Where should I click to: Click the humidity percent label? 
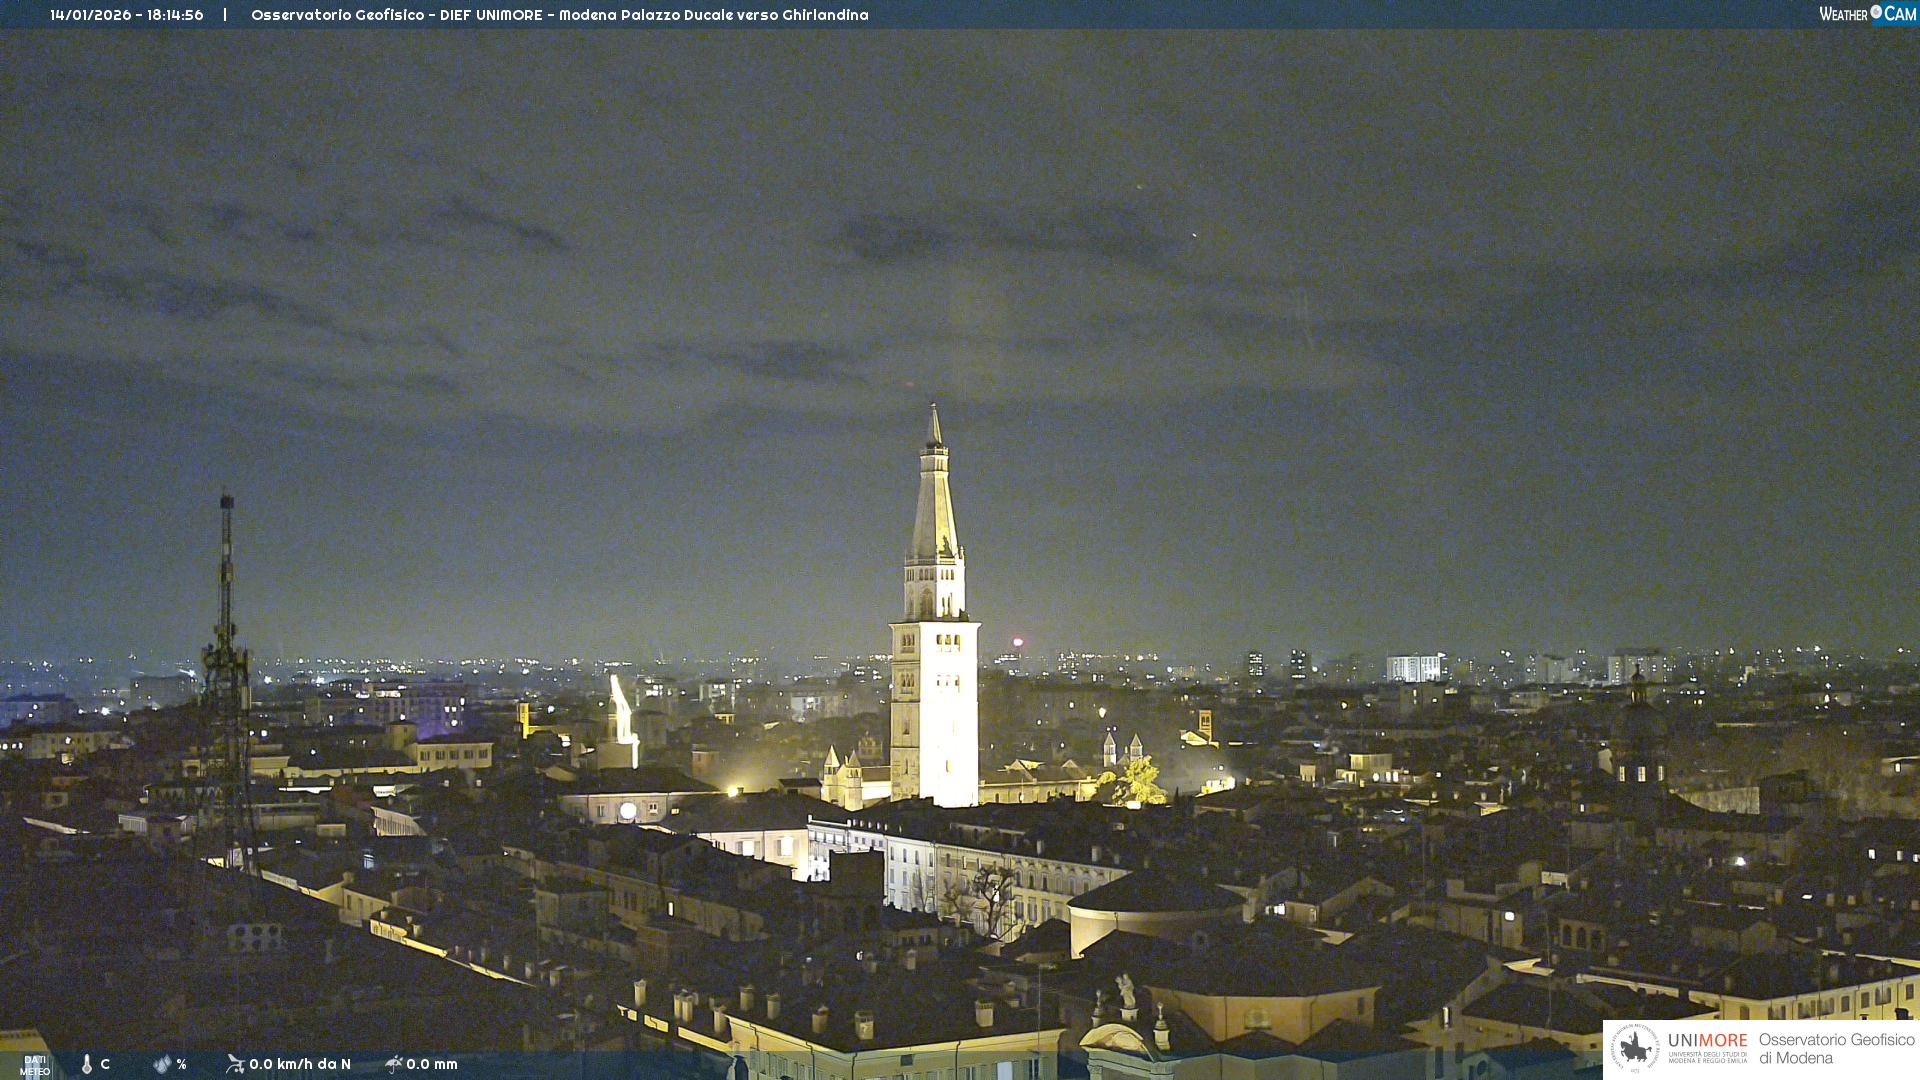(182, 1064)
